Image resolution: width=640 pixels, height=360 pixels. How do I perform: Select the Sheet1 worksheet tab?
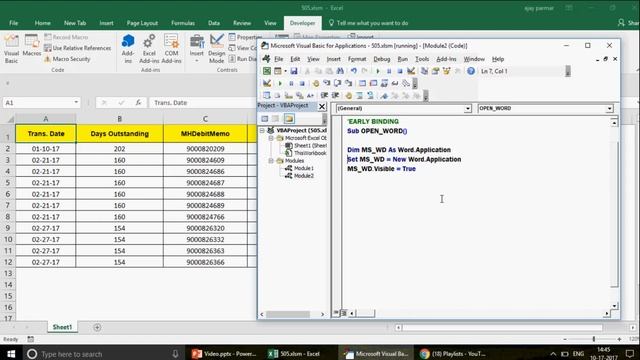pyautogui.click(x=62, y=327)
